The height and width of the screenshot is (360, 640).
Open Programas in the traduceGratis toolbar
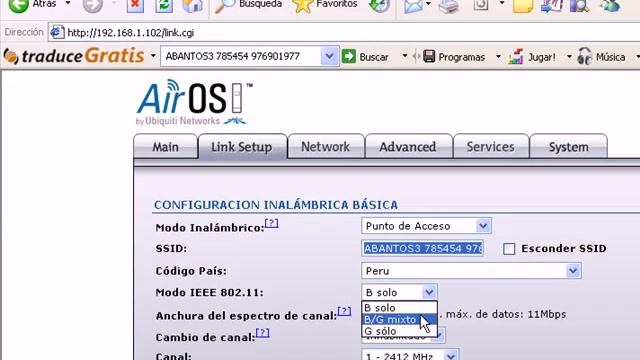point(454,57)
